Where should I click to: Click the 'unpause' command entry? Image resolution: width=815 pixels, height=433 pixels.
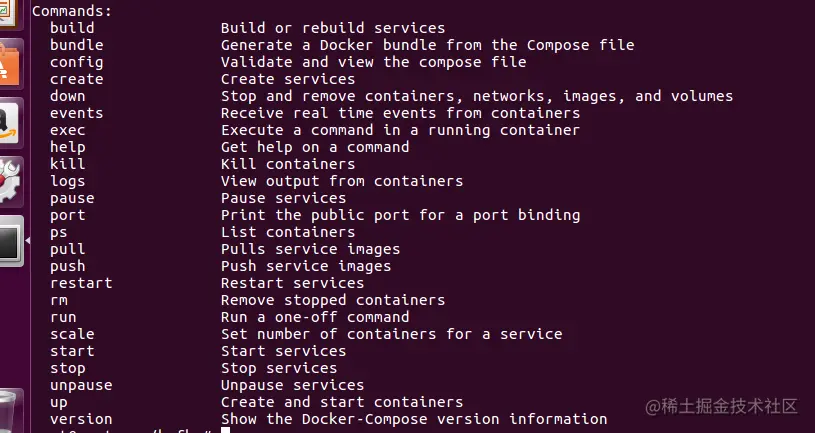(81, 386)
